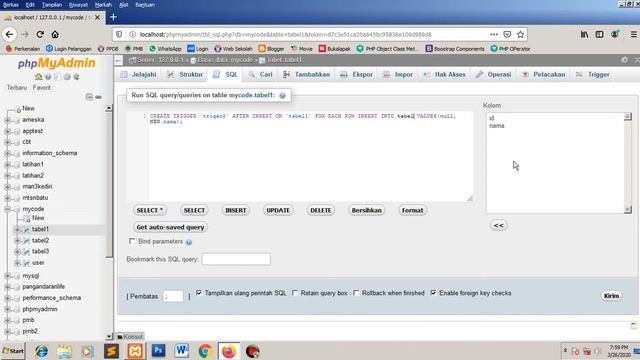640x360 pixels.
Task: Open the Operasi tab
Action: [x=493, y=74]
